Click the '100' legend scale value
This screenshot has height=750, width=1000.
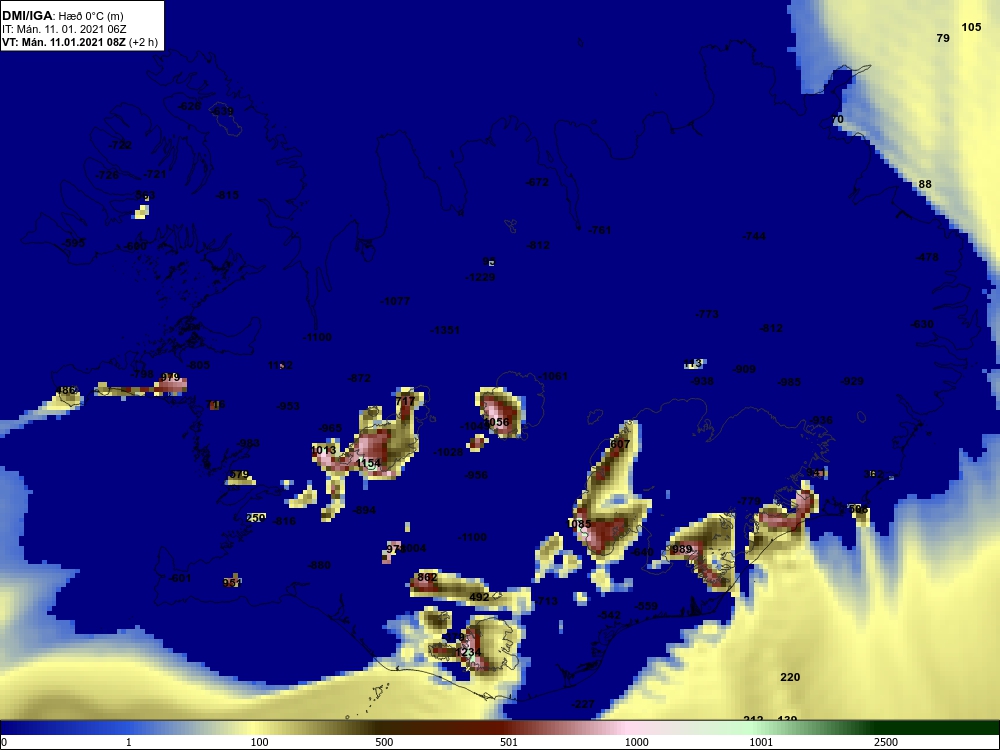coord(260,742)
